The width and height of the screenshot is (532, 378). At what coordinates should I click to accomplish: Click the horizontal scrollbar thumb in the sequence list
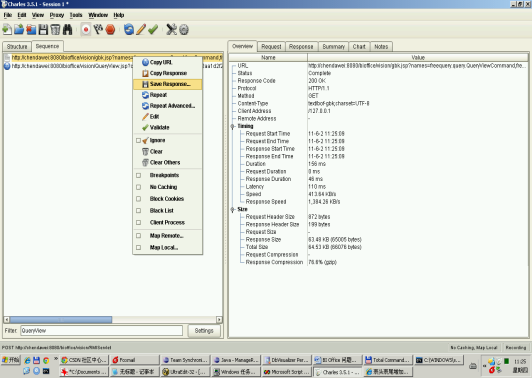(x=61, y=320)
